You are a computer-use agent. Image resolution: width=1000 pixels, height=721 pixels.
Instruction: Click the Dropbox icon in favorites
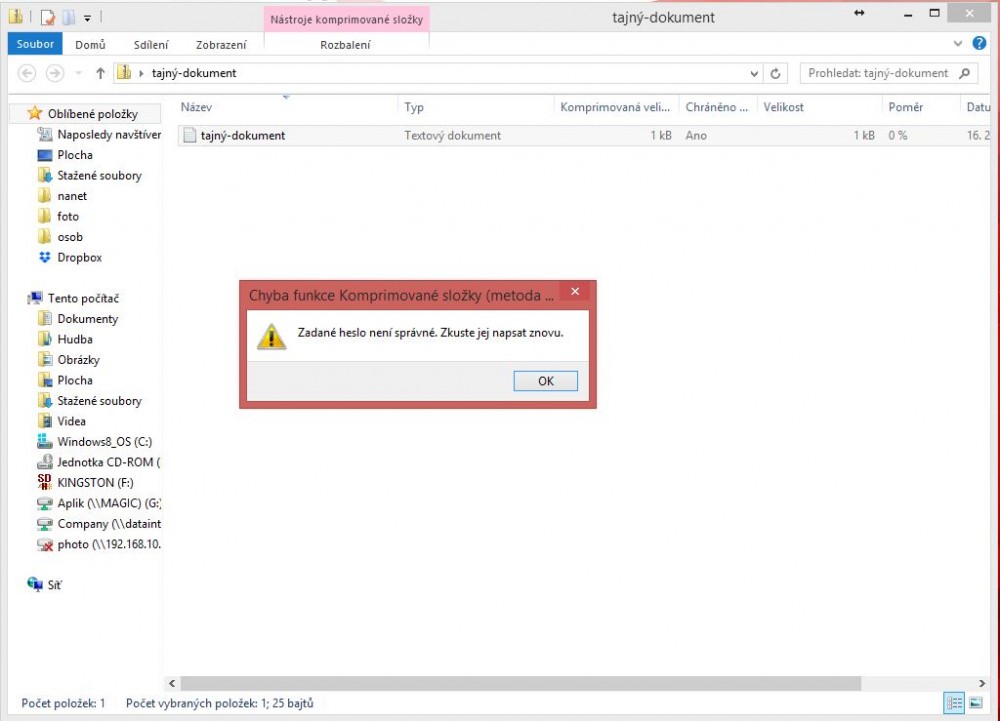tap(44, 257)
